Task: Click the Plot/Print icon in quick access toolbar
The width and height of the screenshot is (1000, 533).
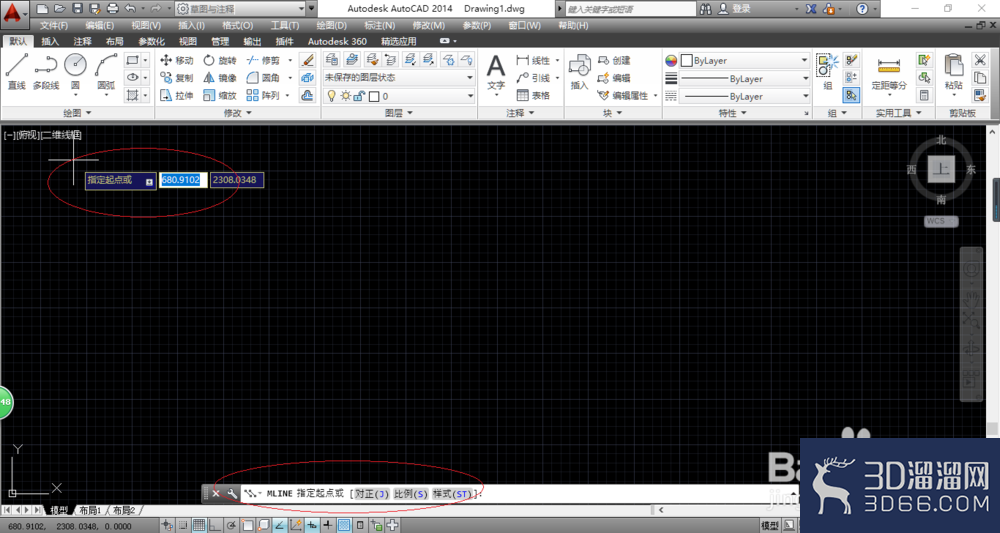Action: 113,9
